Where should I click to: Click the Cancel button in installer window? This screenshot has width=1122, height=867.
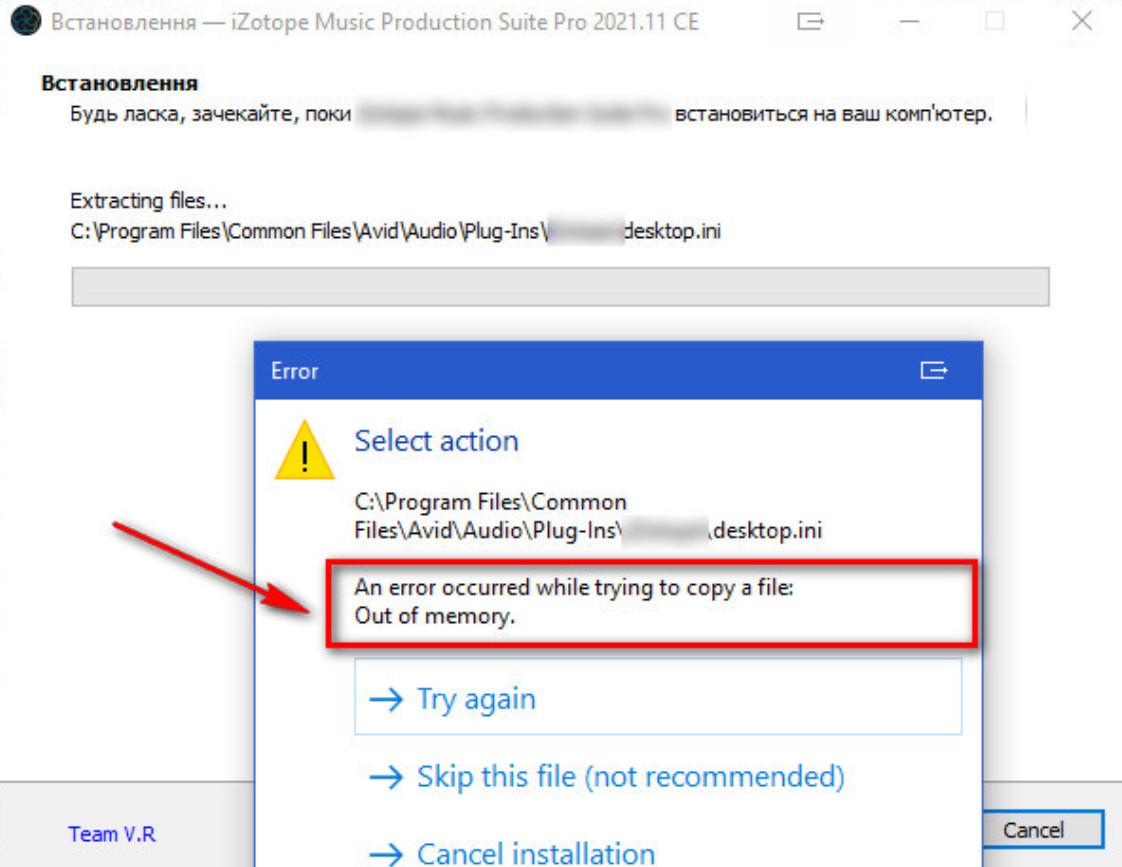[x=1042, y=830]
